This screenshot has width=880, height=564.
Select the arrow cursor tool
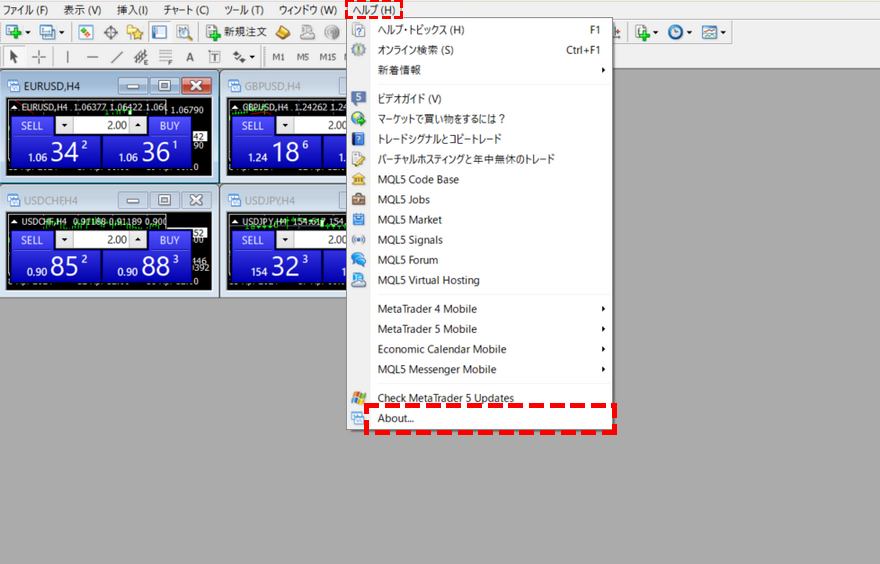pyautogui.click(x=14, y=57)
